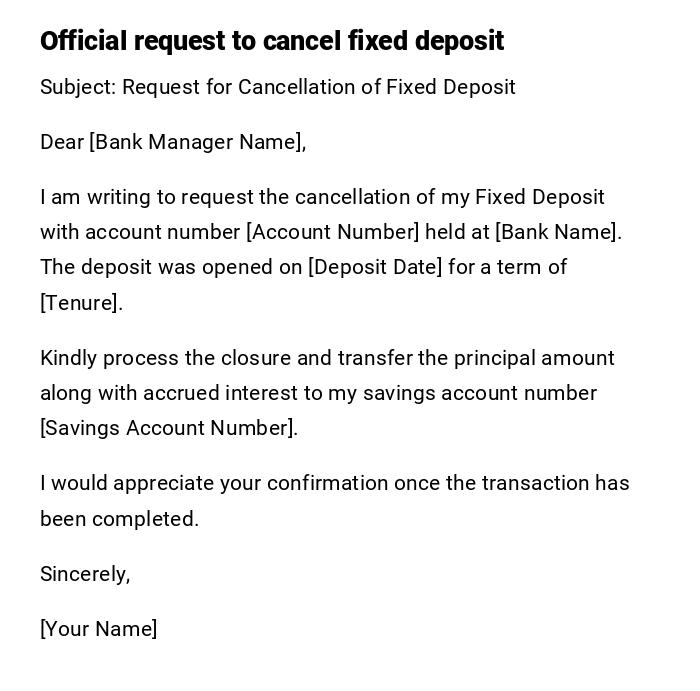Click the words "been completed."
Screen dimensions: 700x691
(x=119, y=519)
